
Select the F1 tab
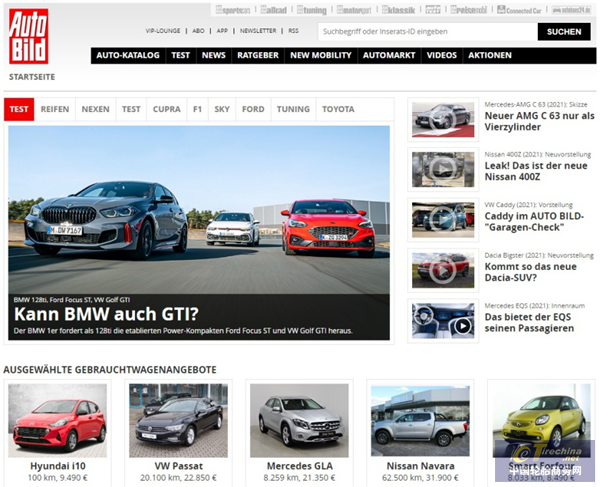pyautogui.click(x=197, y=109)
